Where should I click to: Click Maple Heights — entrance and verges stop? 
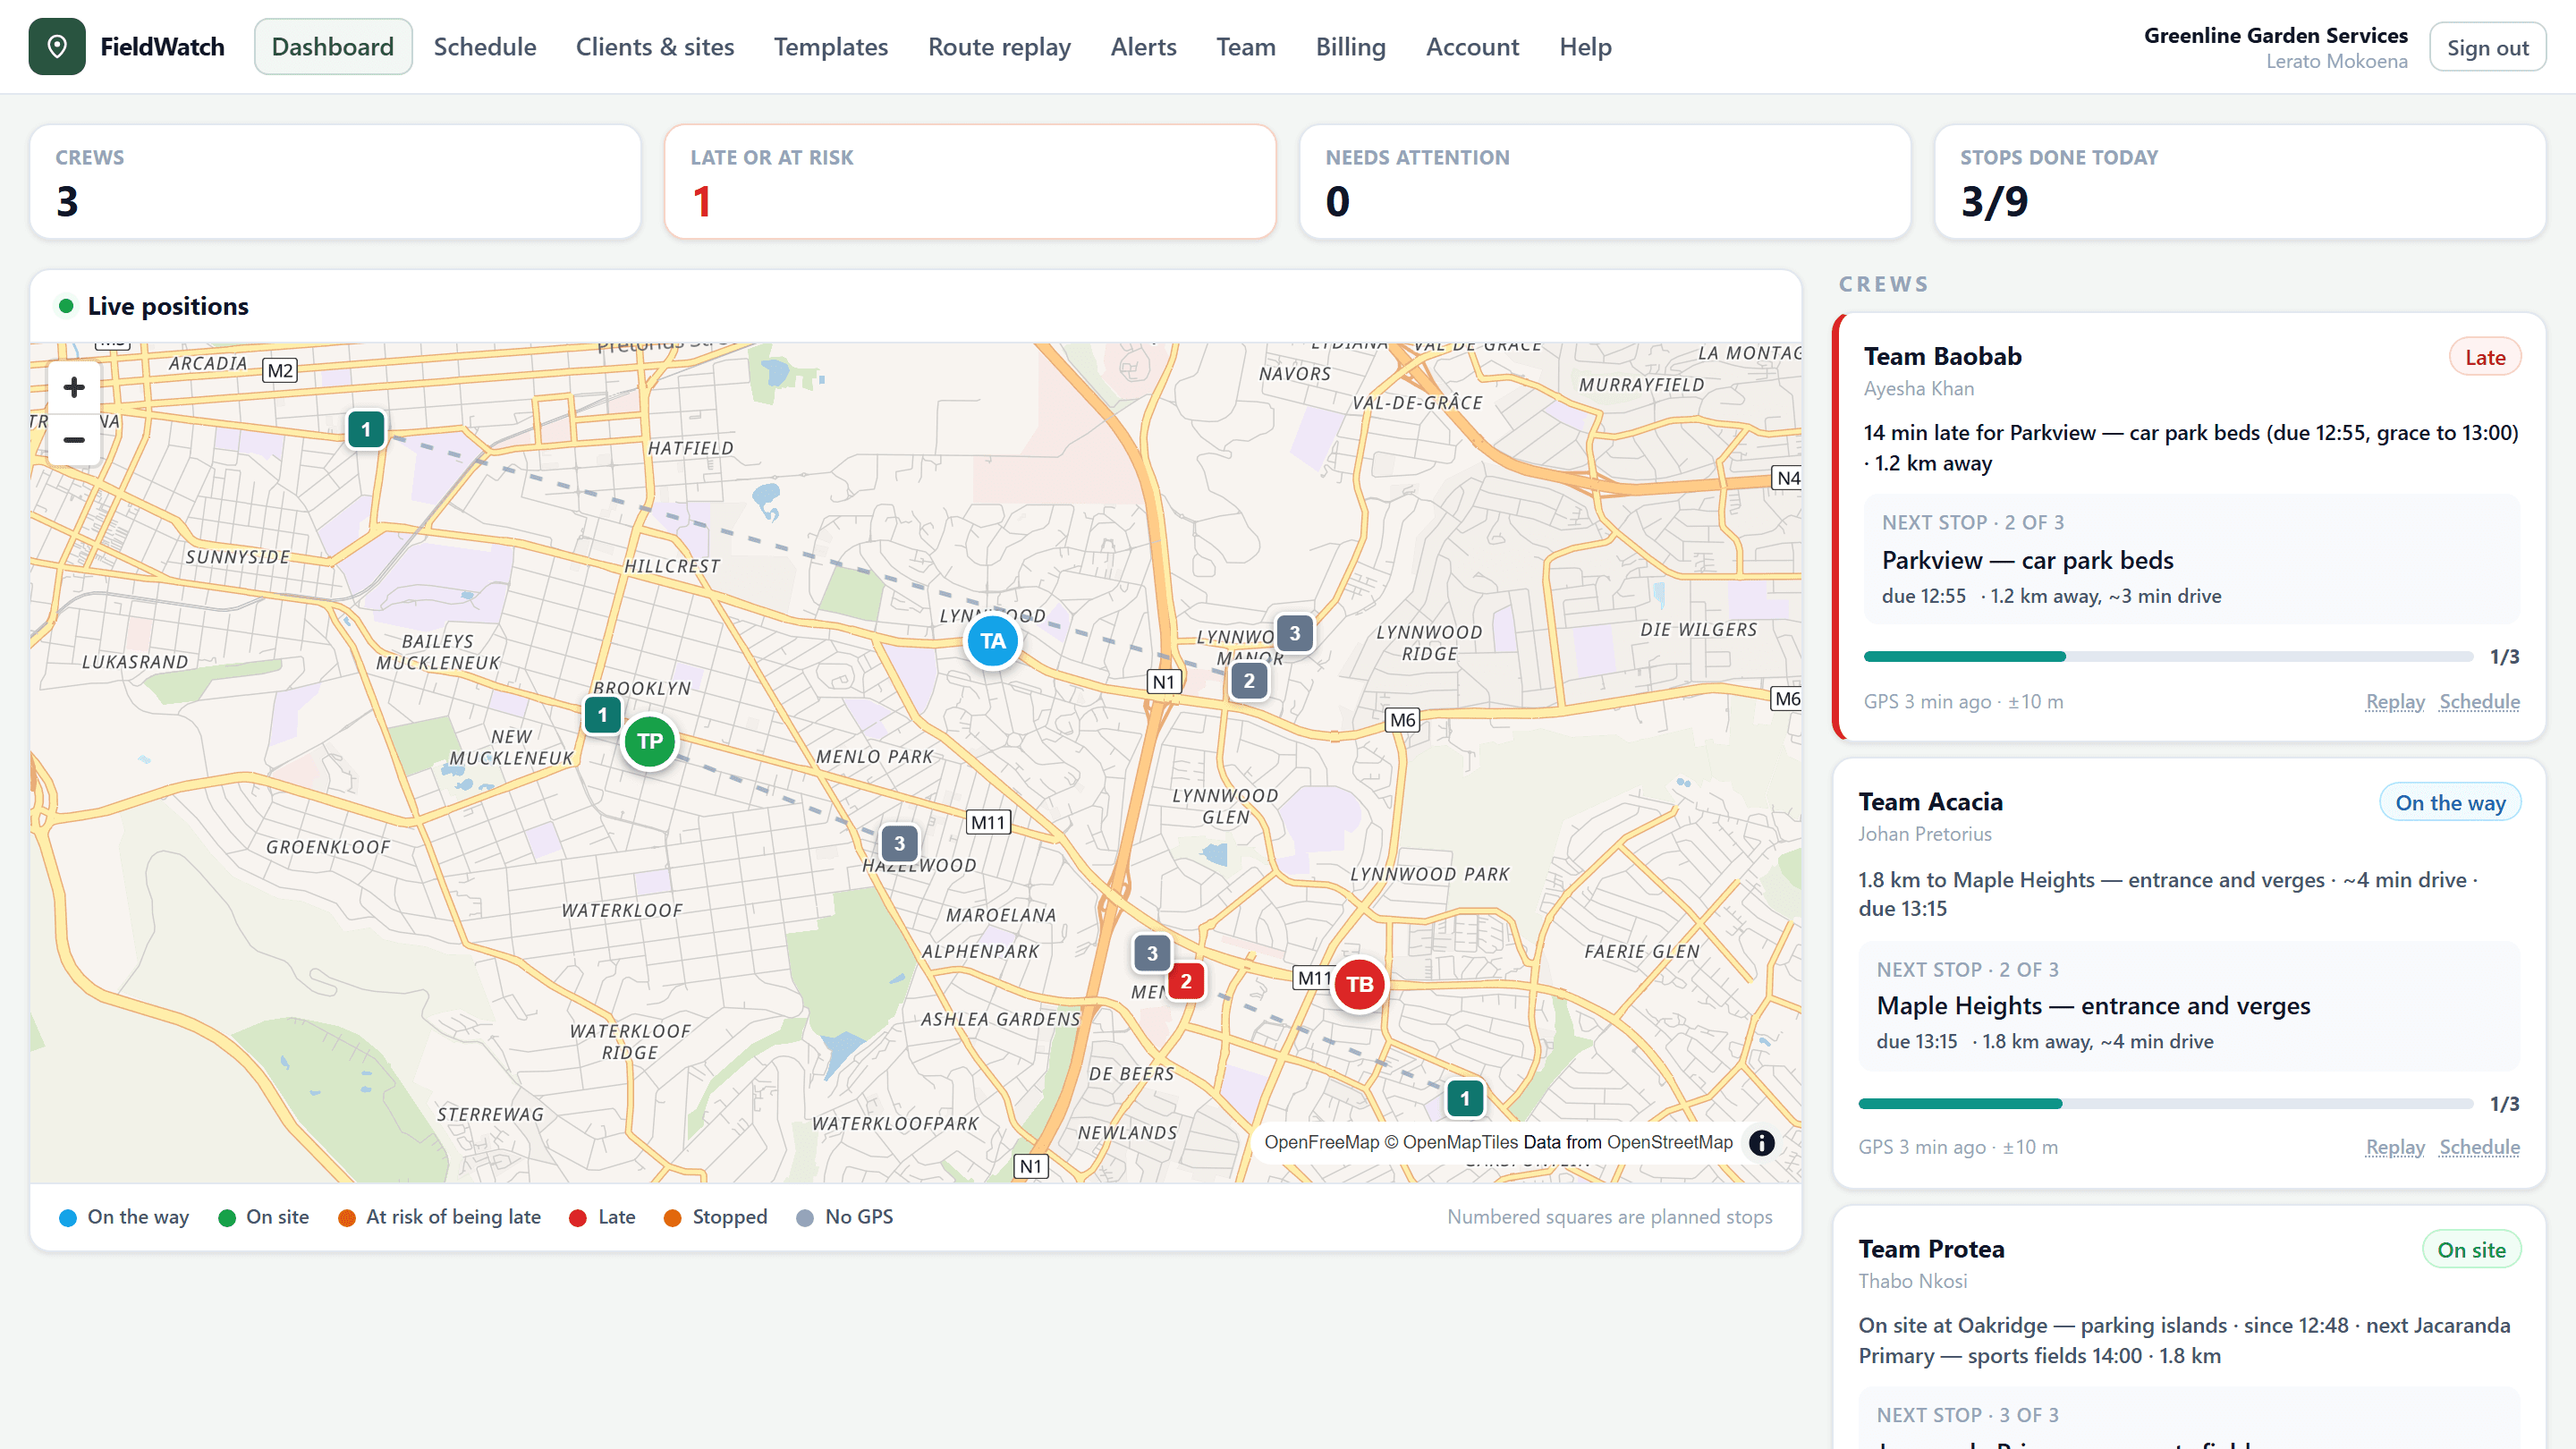(2189, 1006)
